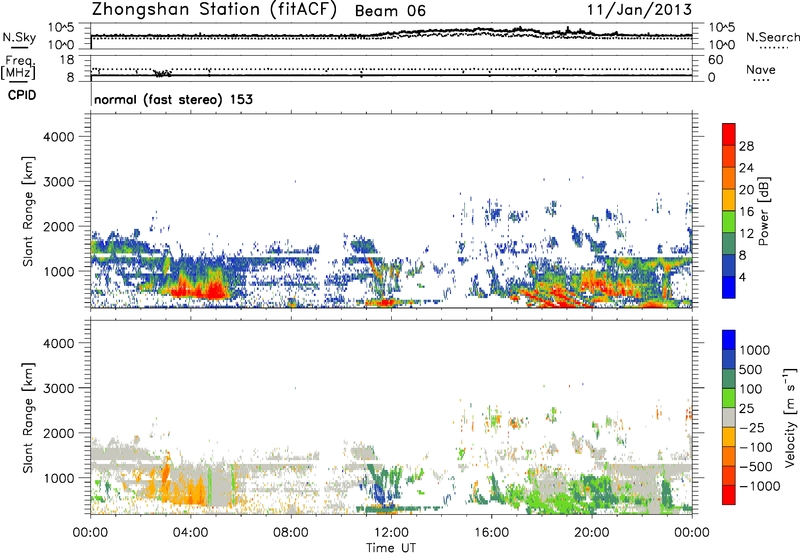
Task: Click the 'Freq. [MHz]' label
Action: (18, 68)
